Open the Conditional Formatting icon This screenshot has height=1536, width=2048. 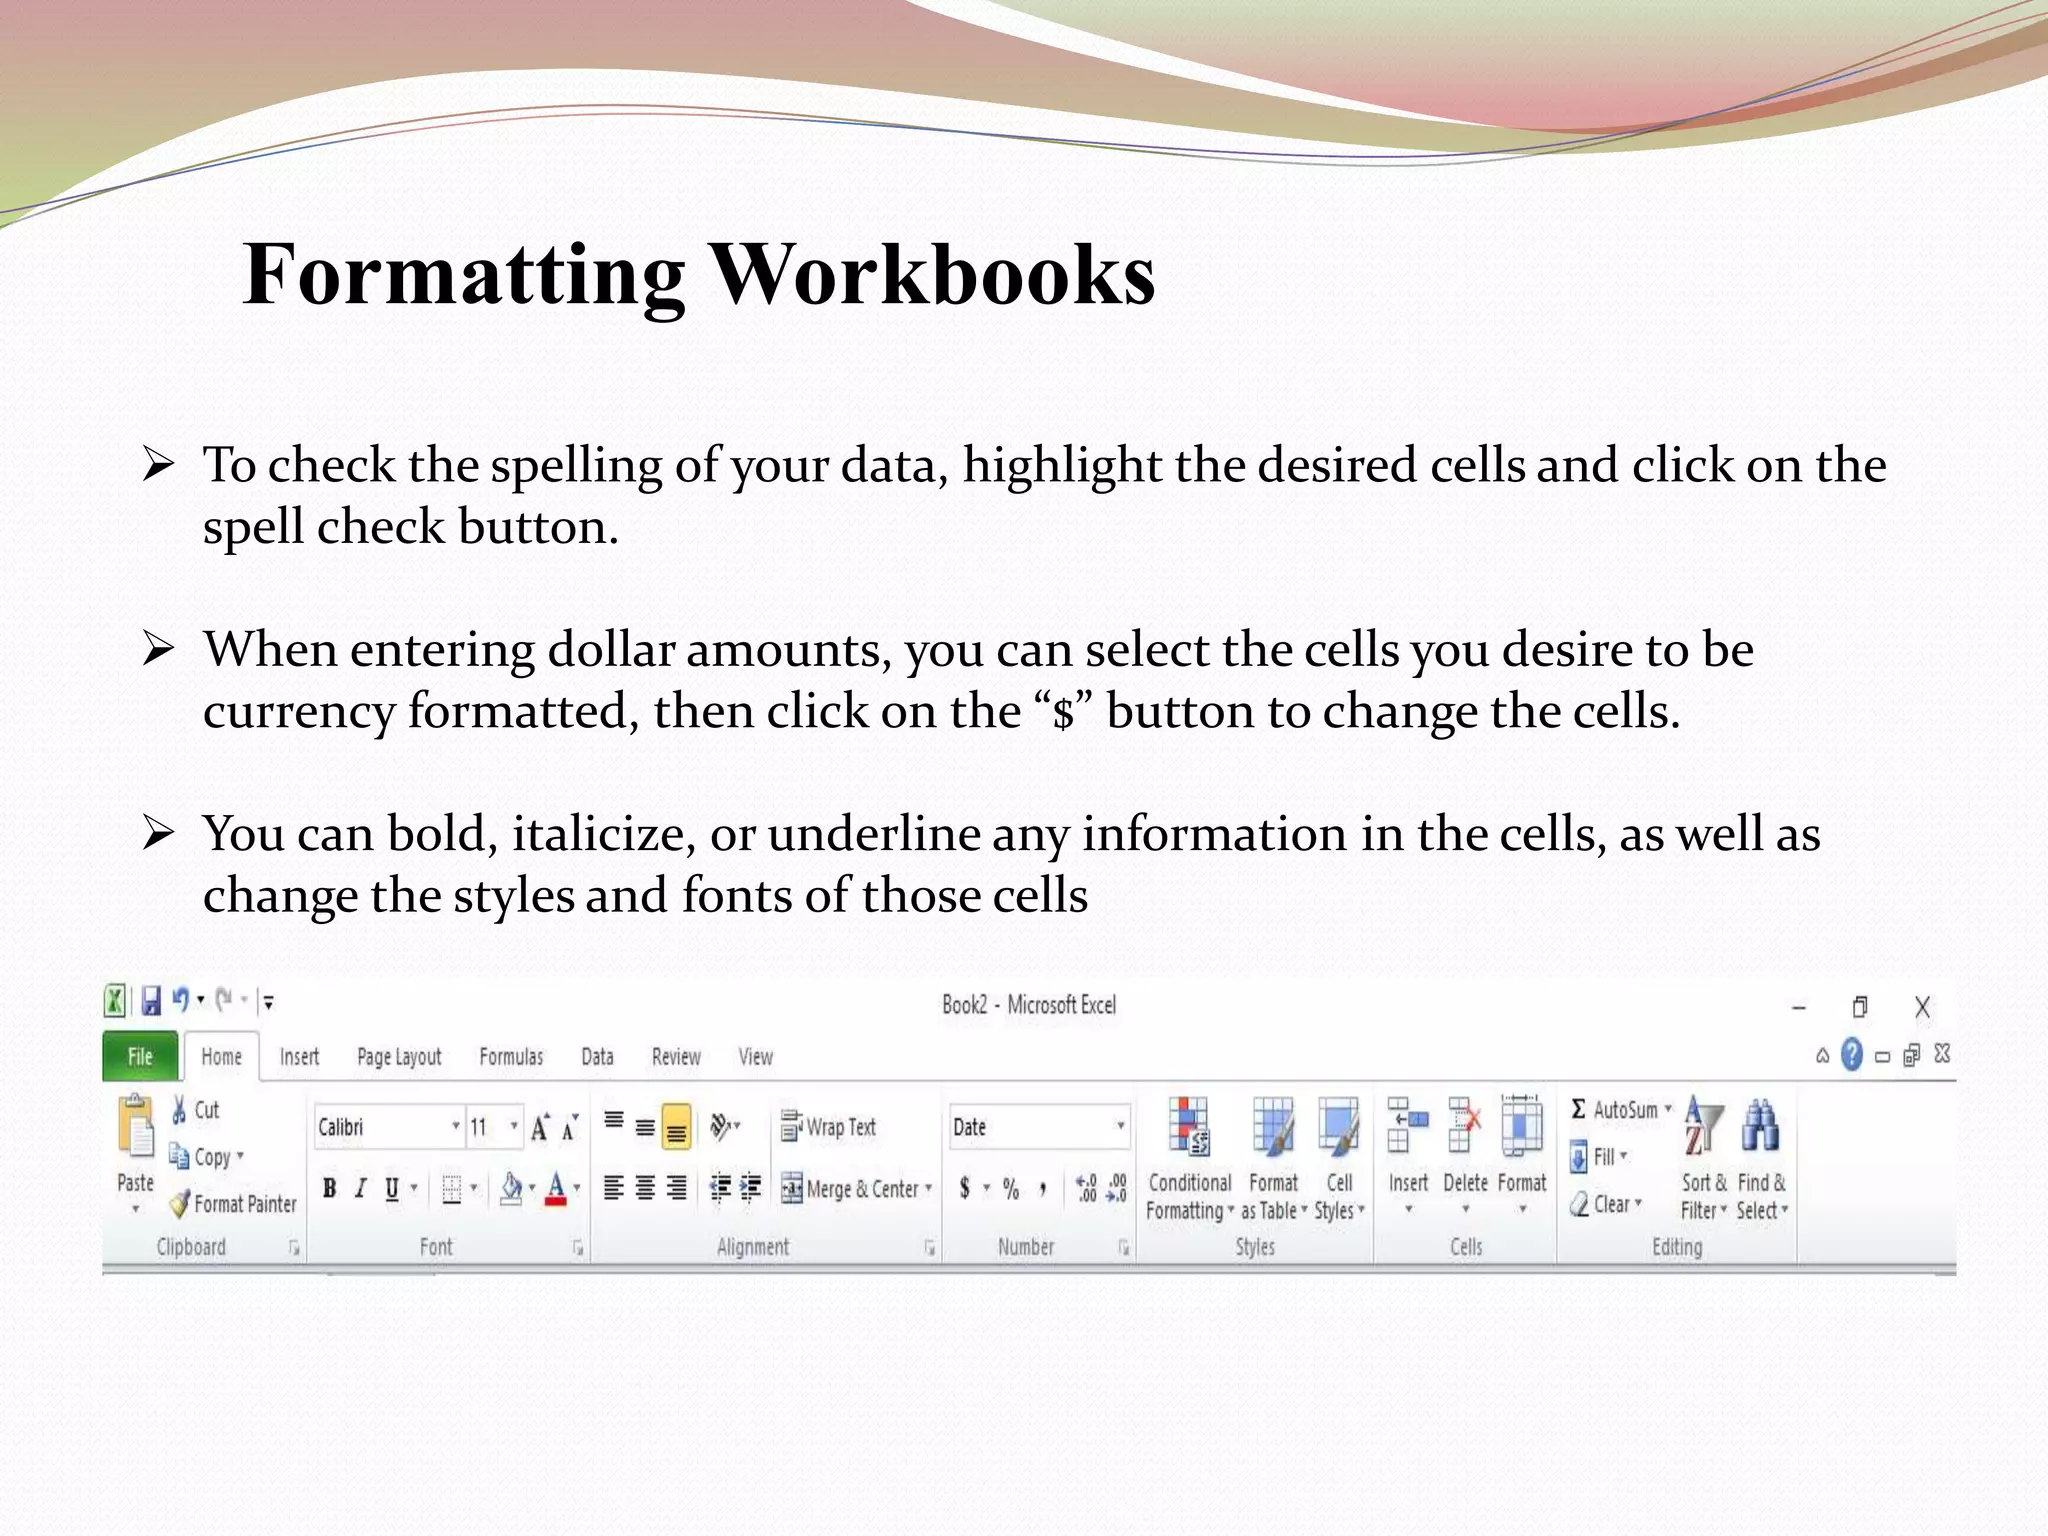1189,1127
